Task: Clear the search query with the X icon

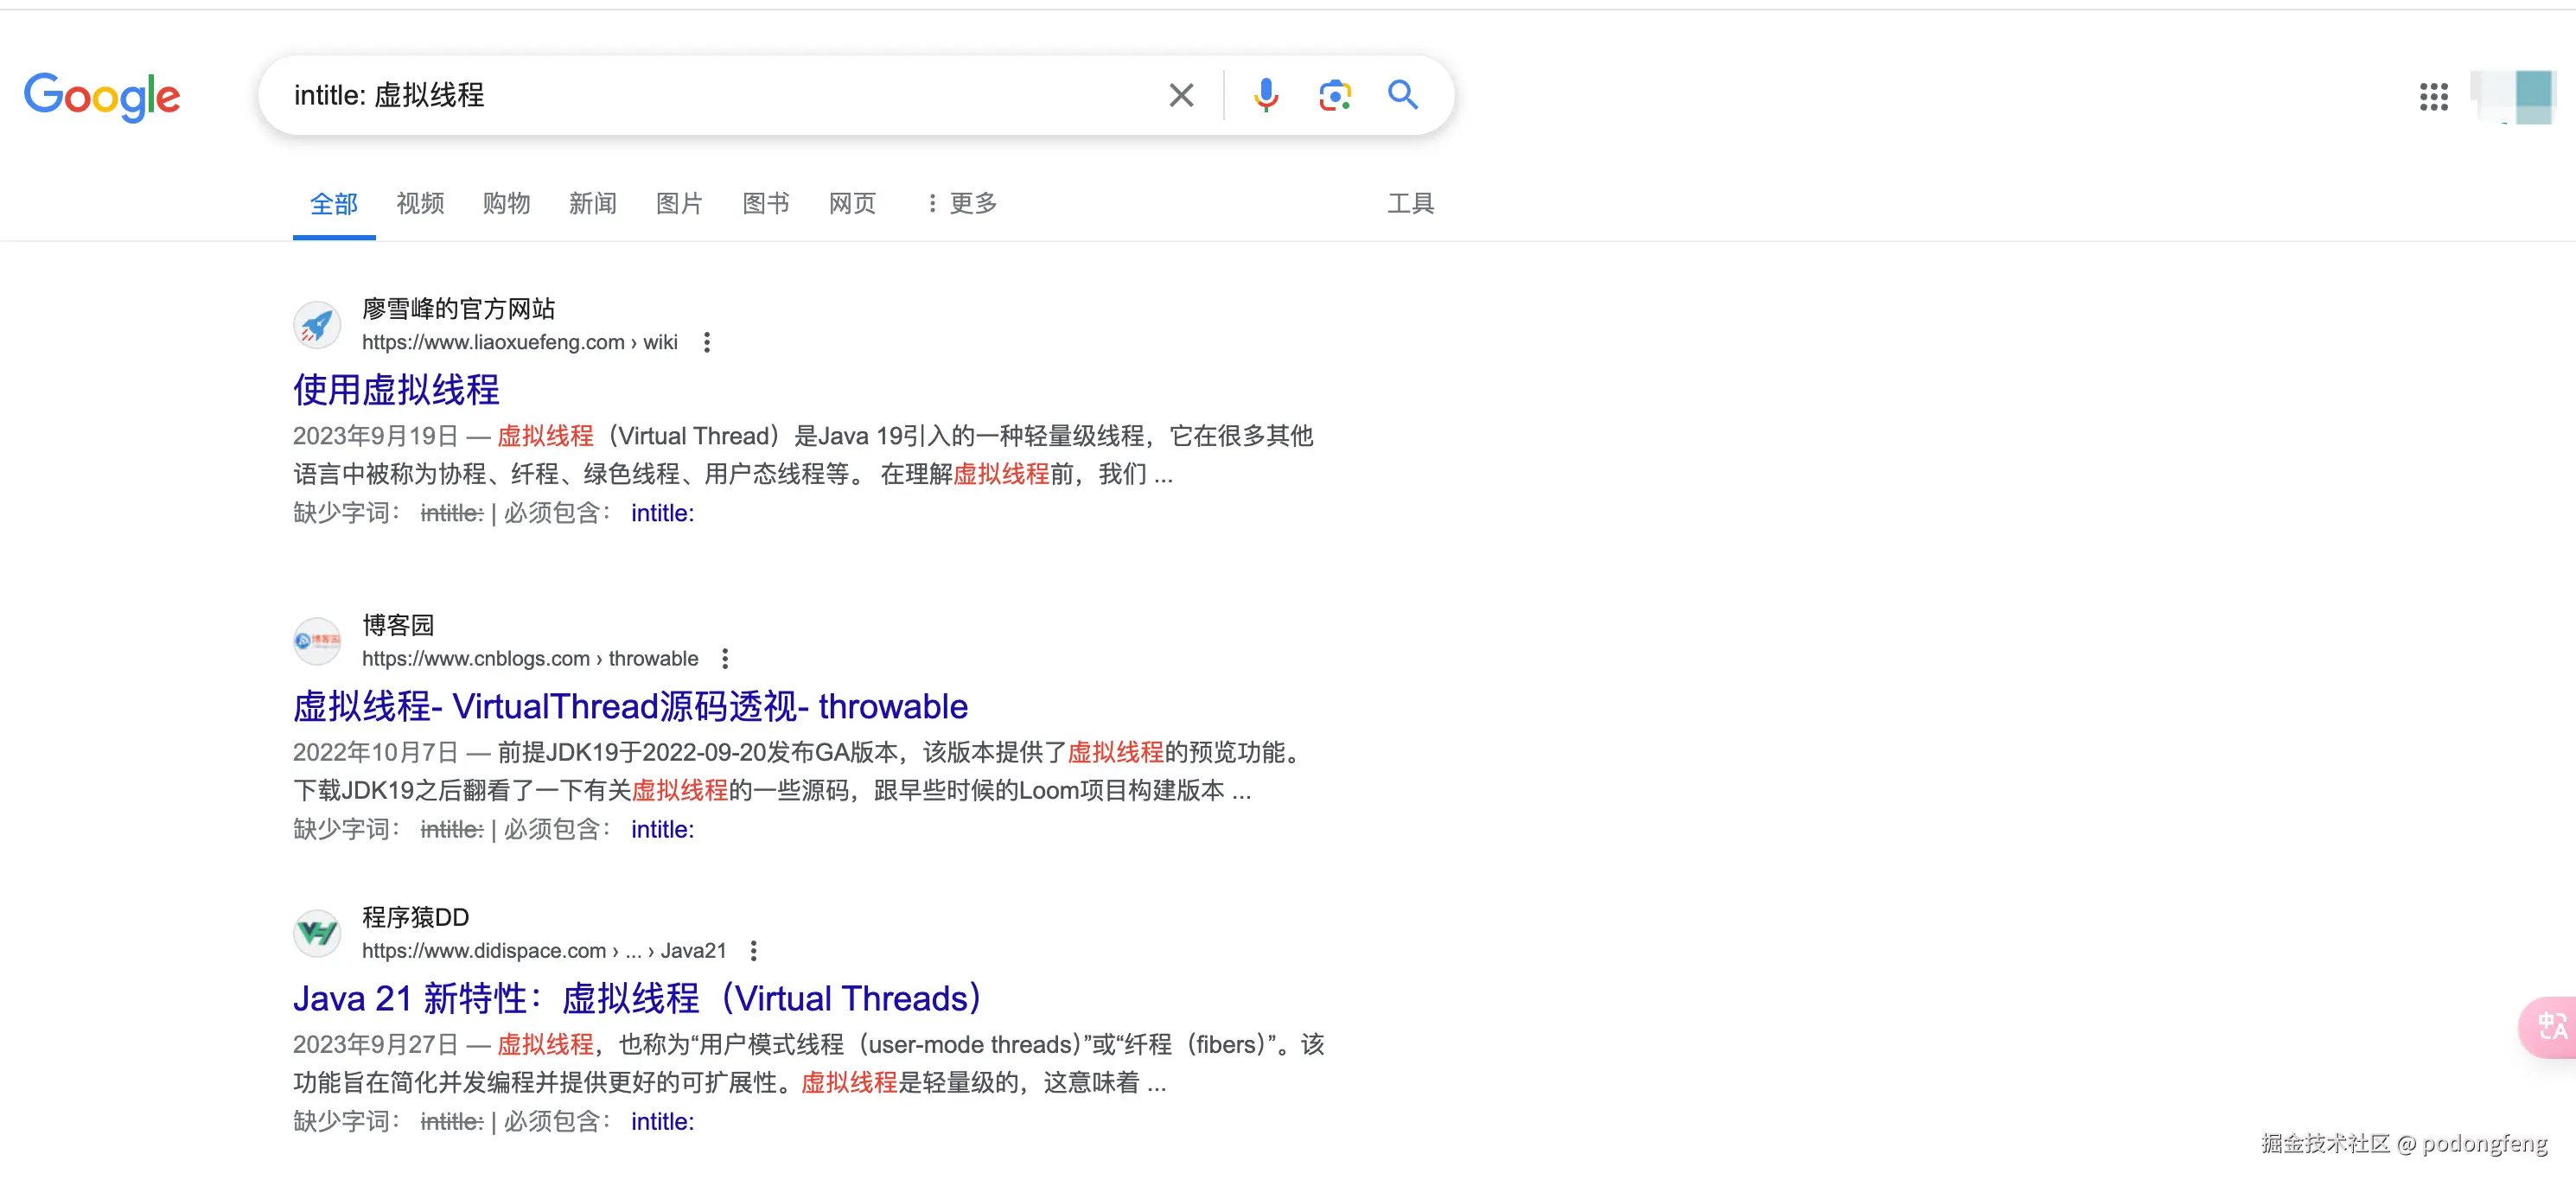Action: tap(1181, 95)
